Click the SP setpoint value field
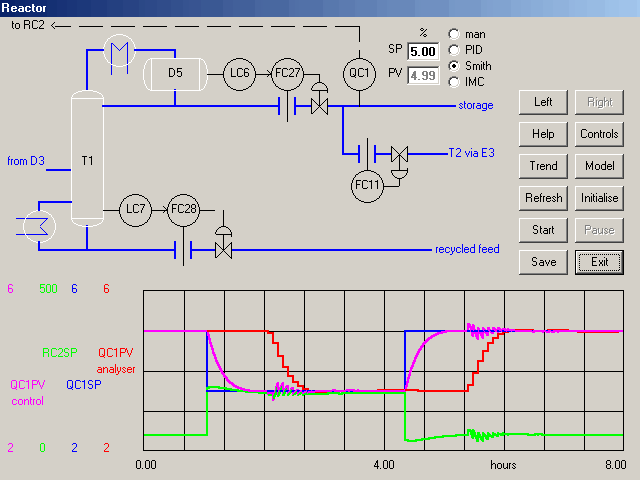The image size is (640, 480). pos(423,51)
